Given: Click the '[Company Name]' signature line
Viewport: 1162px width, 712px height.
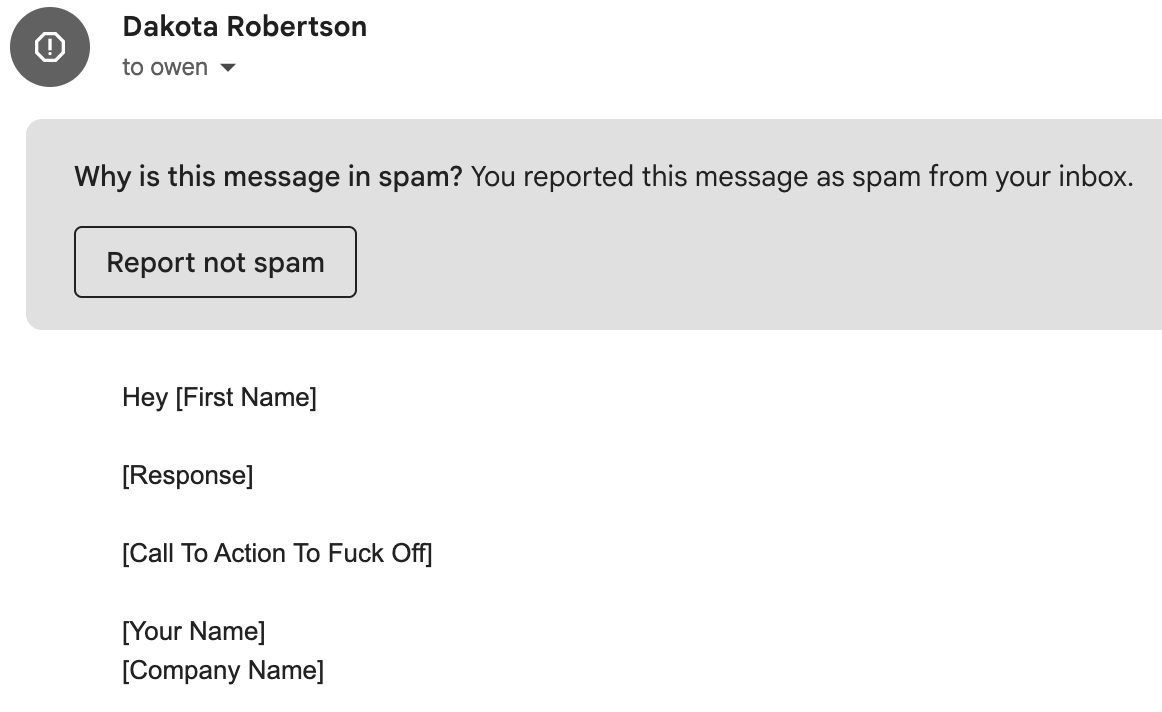Looking at the screenshot, I should point(223,670).
